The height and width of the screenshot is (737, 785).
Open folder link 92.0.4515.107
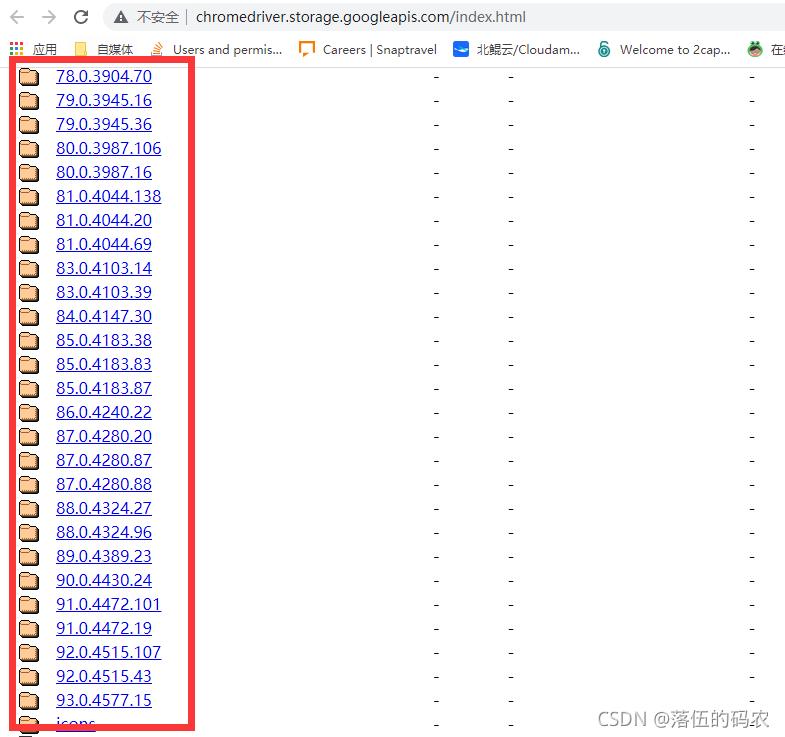click(109, 653)
